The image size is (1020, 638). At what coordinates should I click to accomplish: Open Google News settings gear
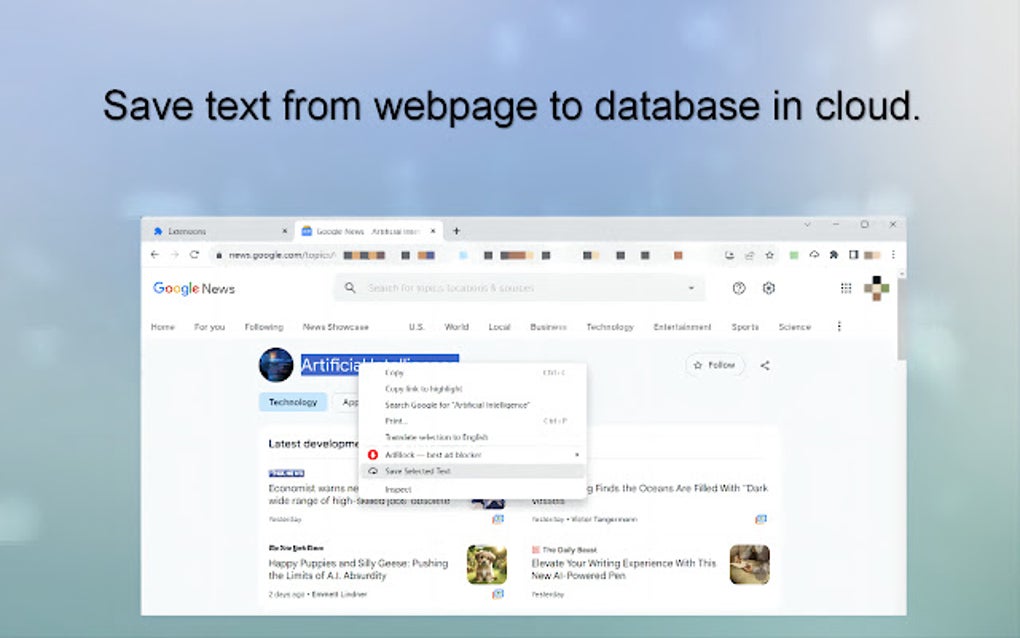[769, 288]
